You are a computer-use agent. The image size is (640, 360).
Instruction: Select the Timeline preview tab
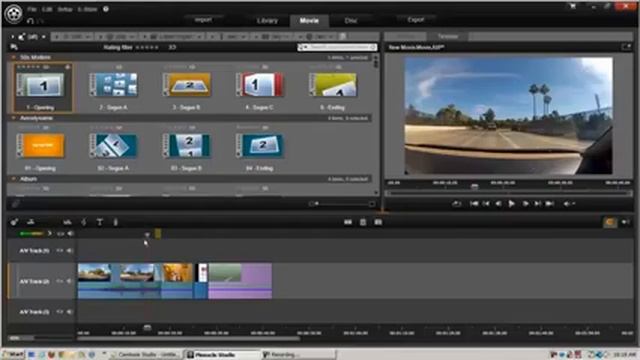(x=448, y=36)
